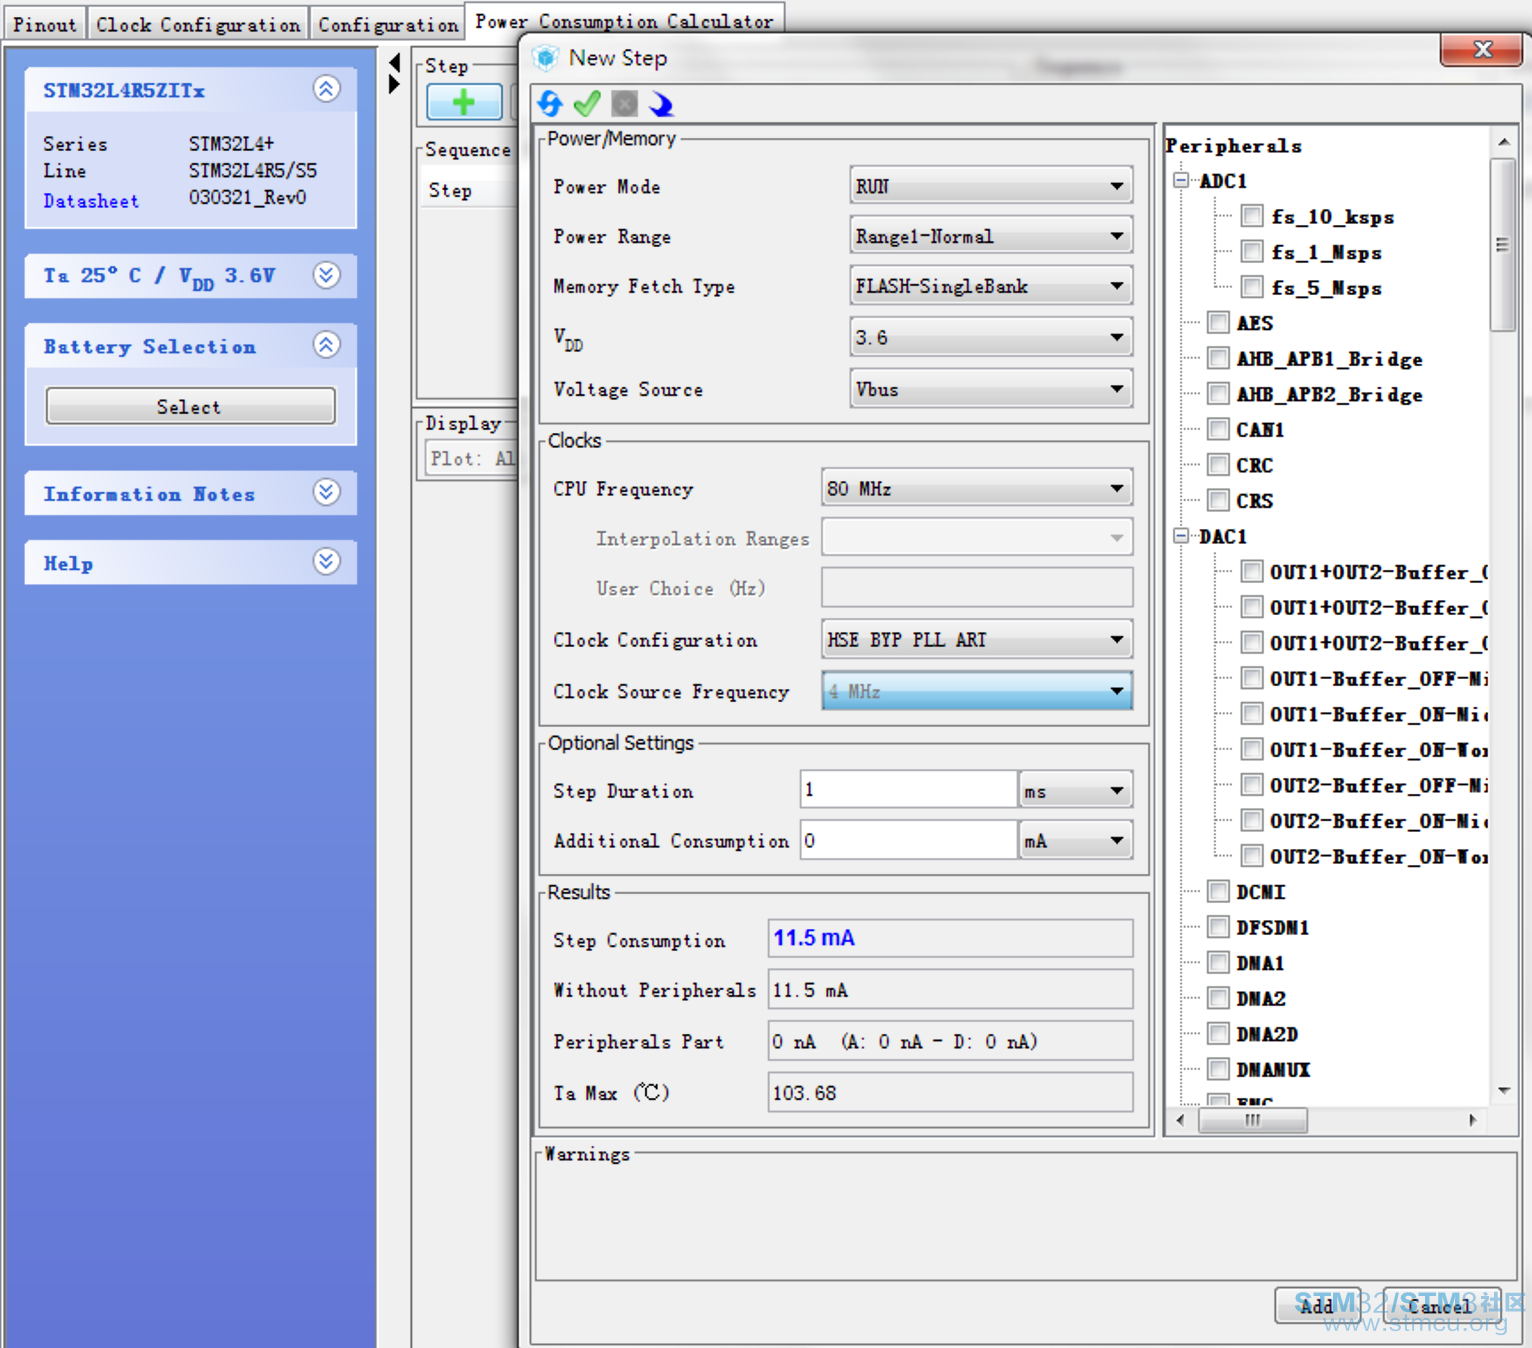Open the Power Range dropdown
This screenshot has height=1348, width=1532.
click(991, 236)
